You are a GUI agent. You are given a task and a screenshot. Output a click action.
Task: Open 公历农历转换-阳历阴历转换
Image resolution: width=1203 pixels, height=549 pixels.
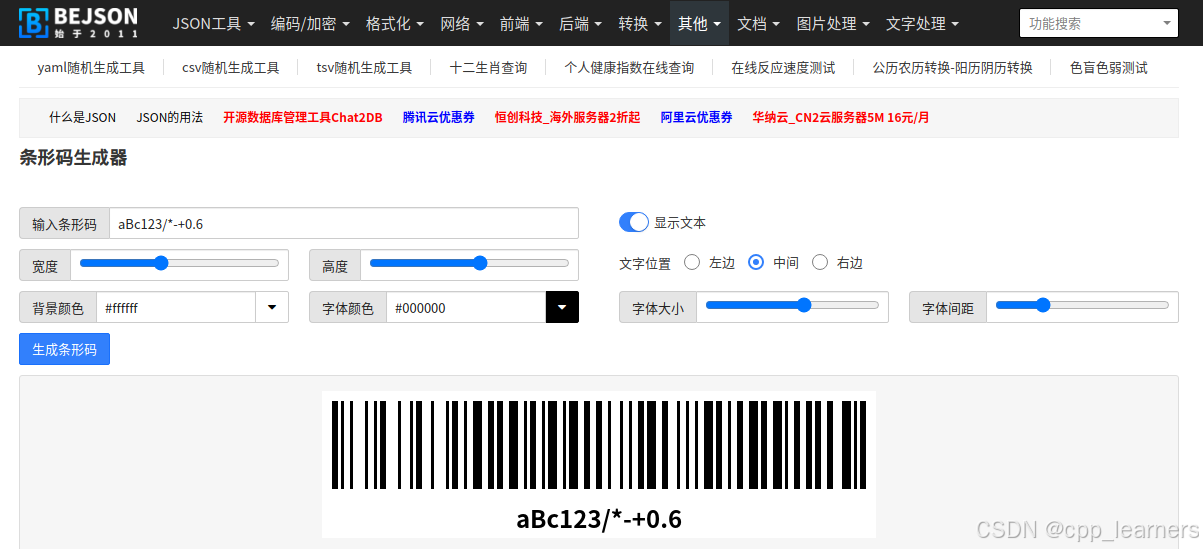952,68
